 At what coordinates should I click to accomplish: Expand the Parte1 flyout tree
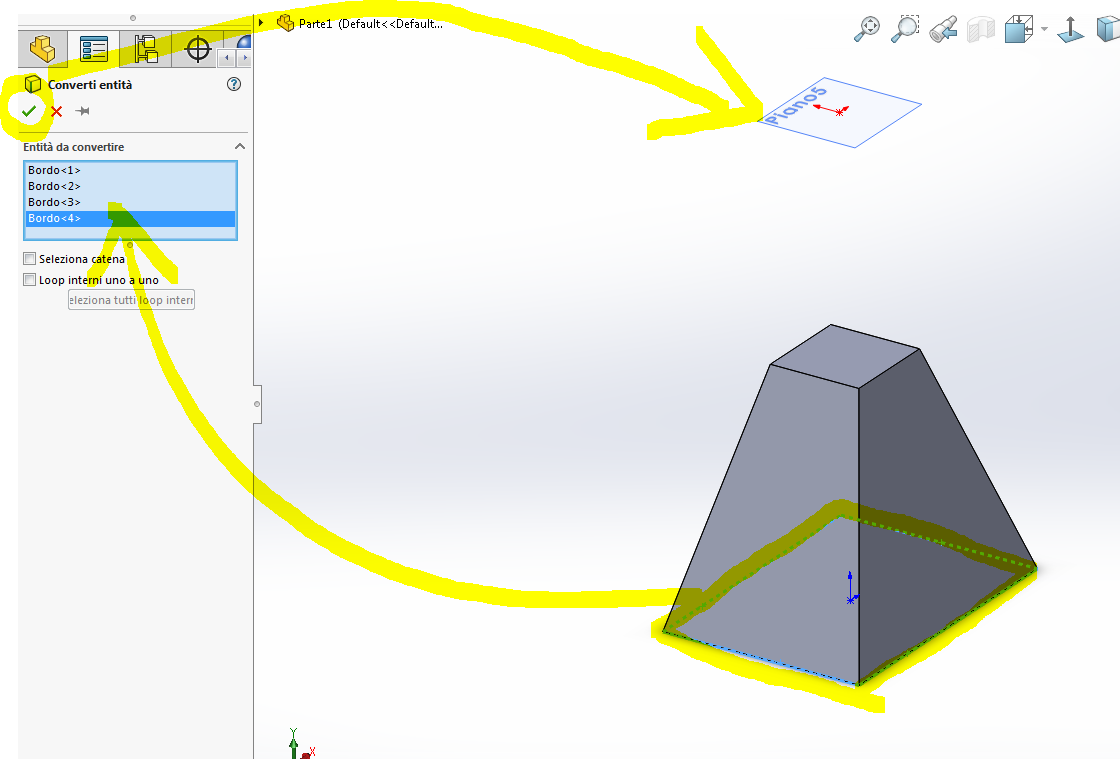tap(261, 22)
